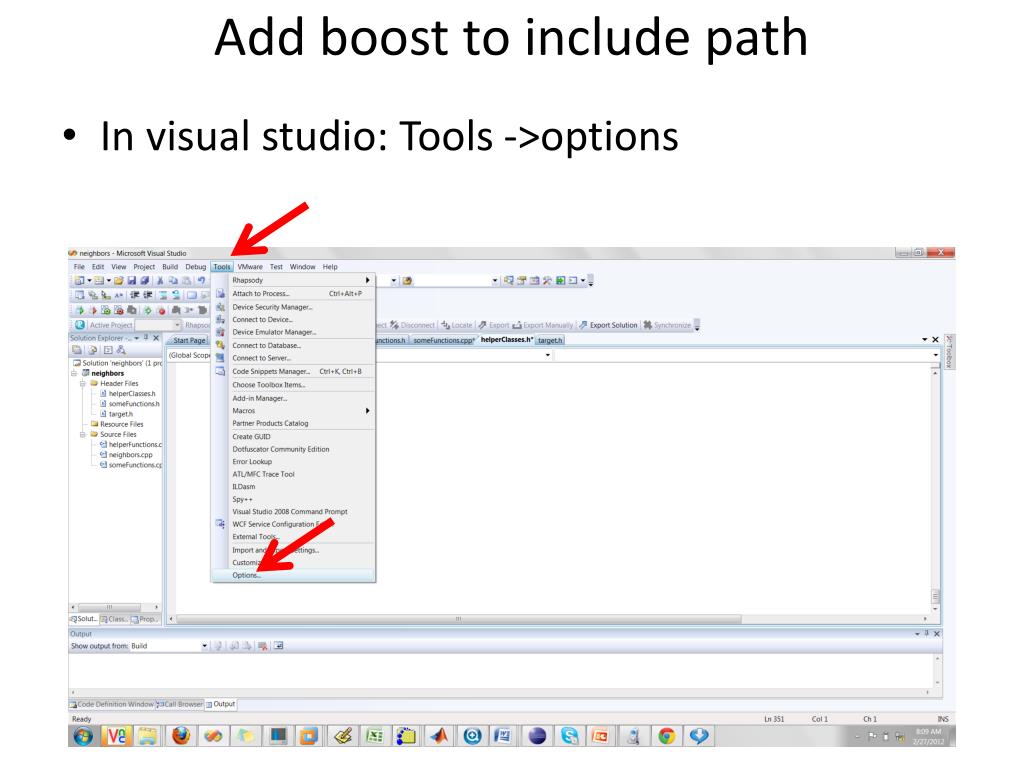
Task: Select the helperClasses.h editor tab
Action: [506, 340]
